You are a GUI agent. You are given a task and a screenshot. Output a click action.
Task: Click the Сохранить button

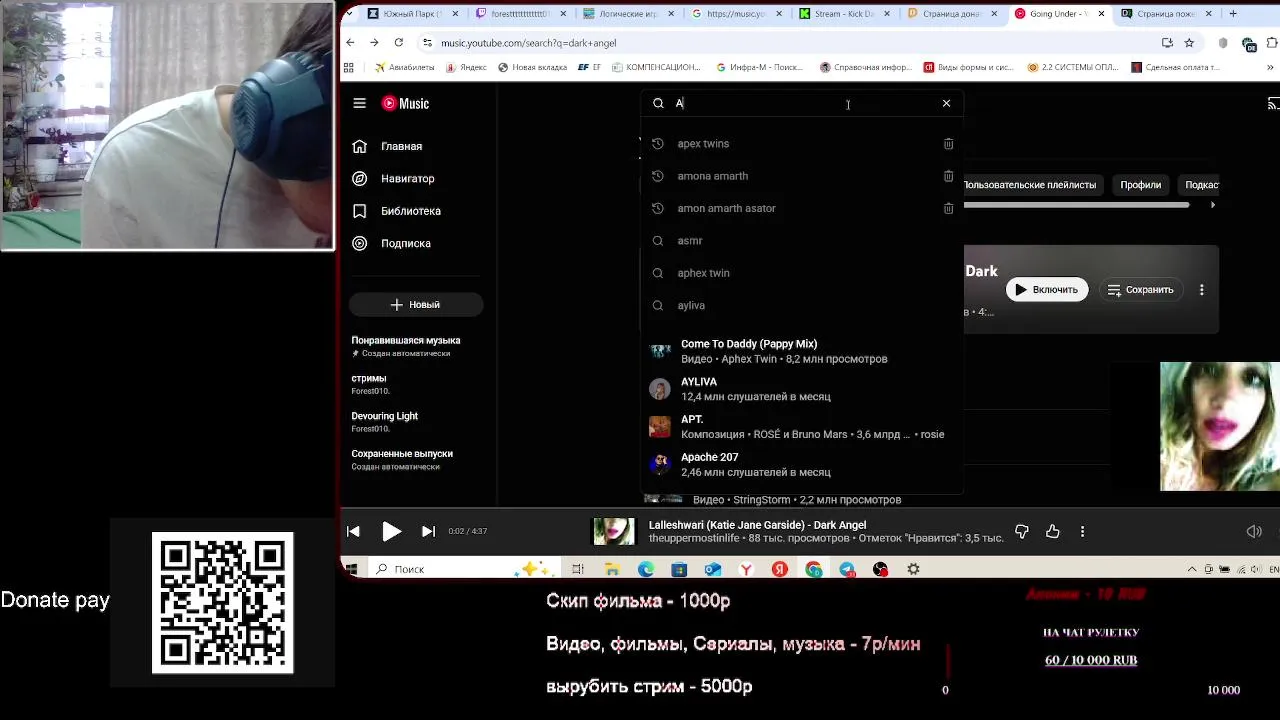point(1140,290)
